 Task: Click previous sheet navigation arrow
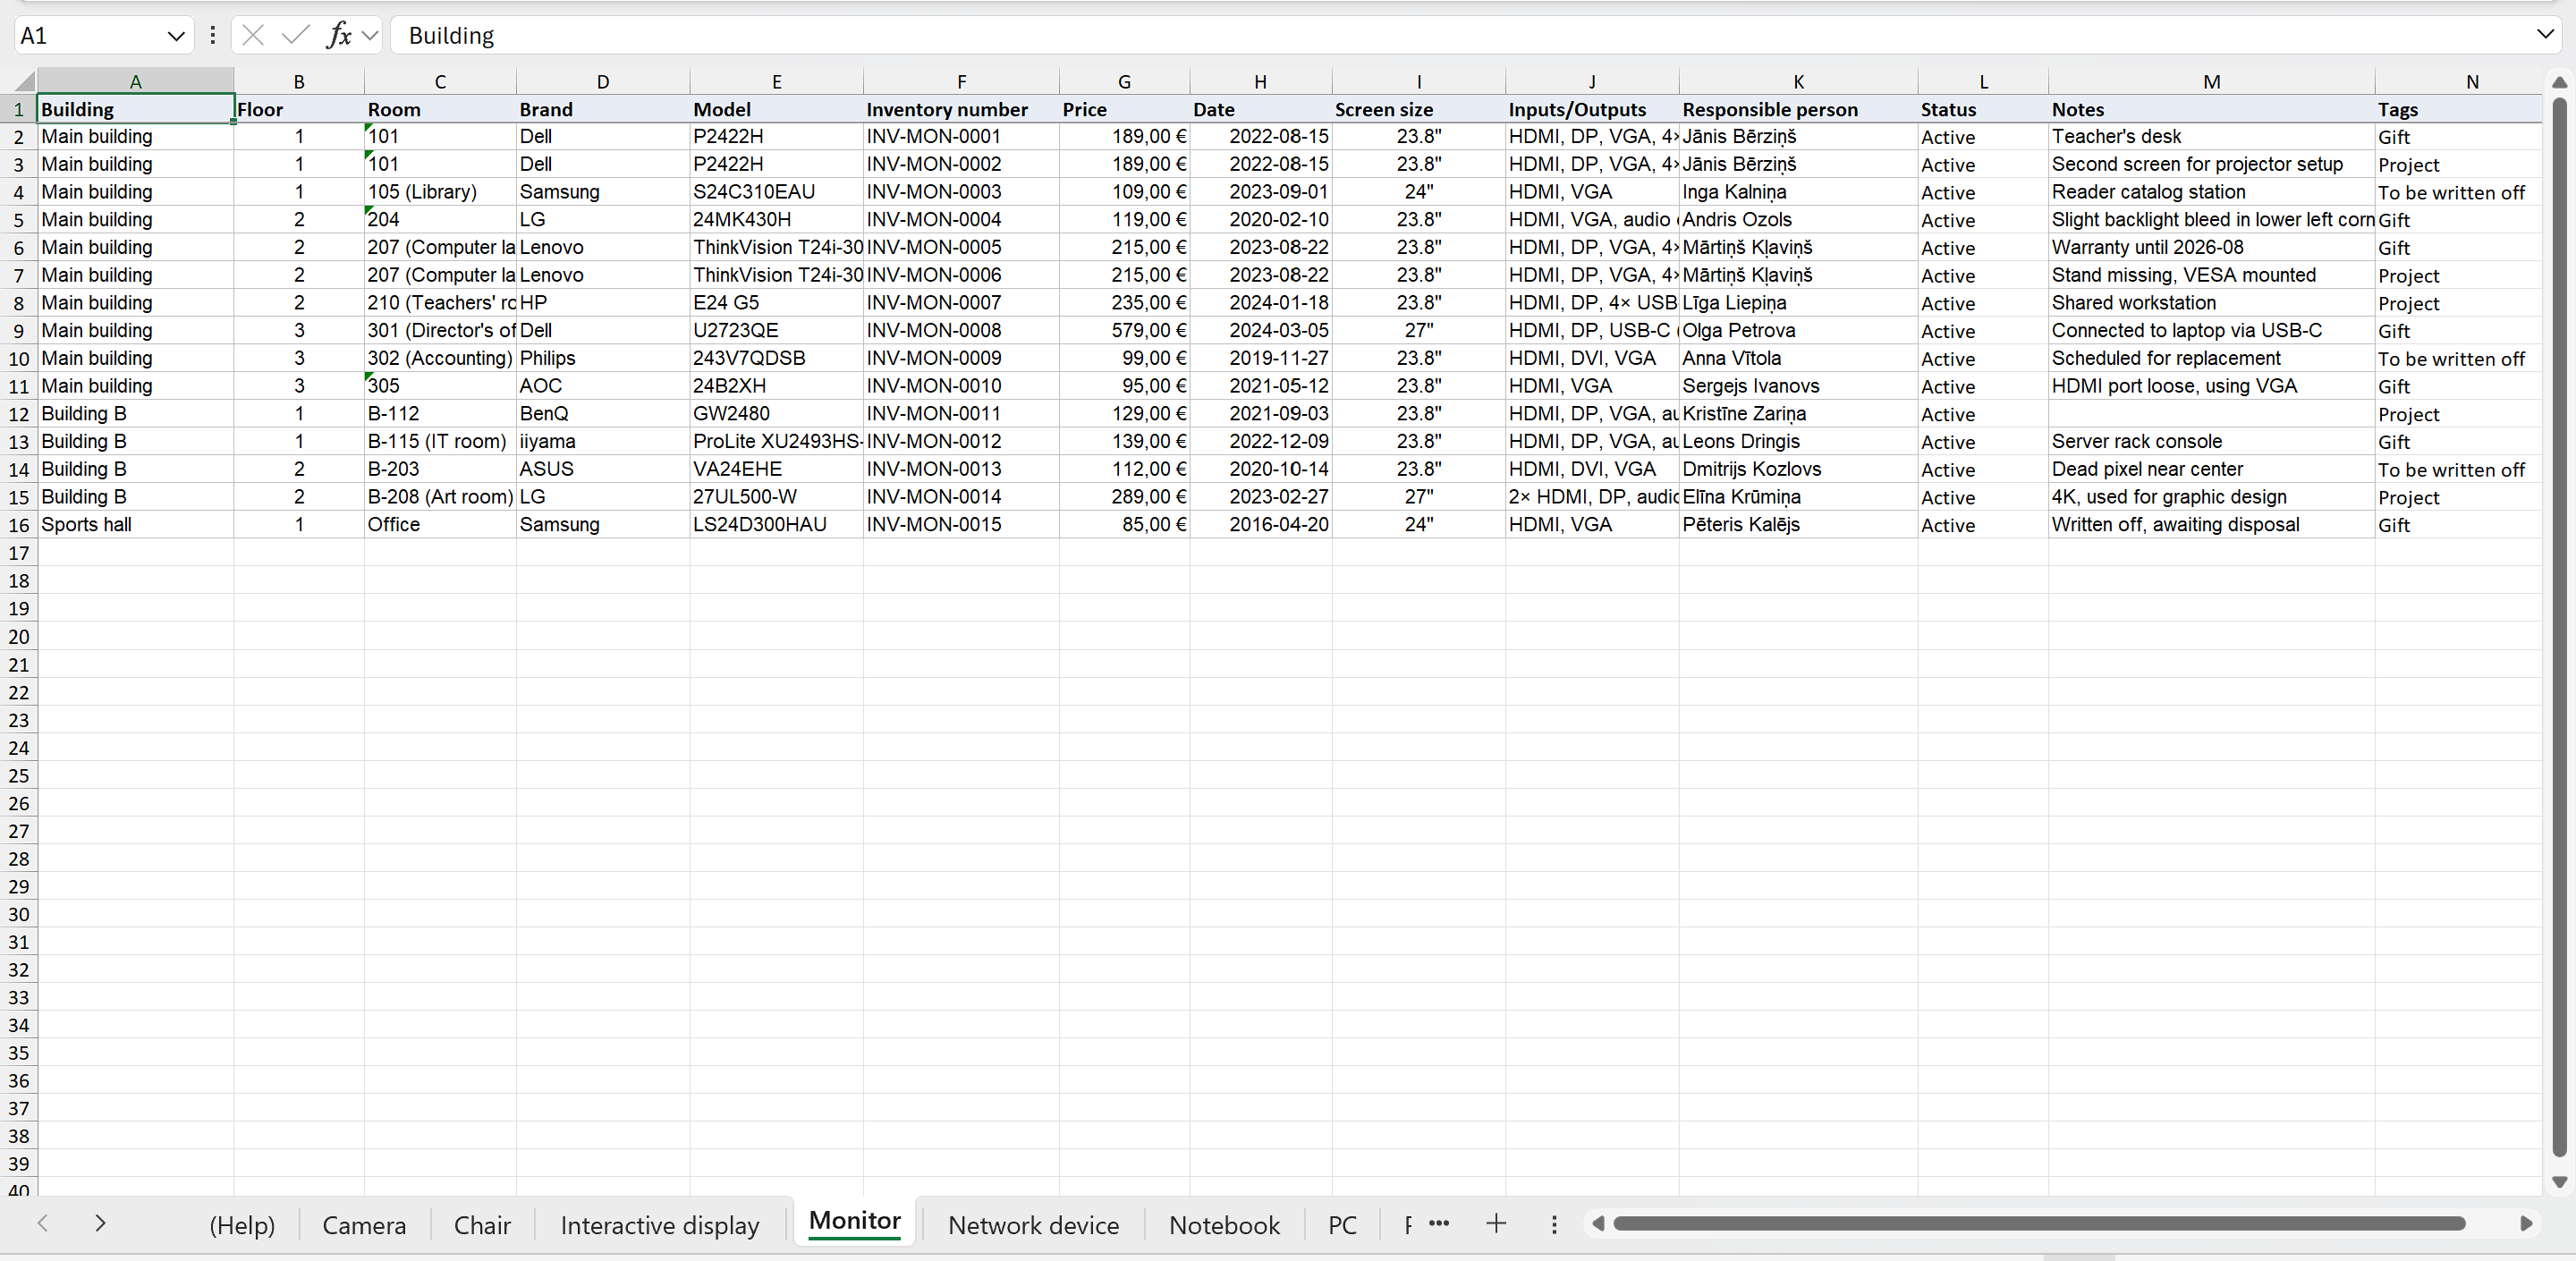click(x=43, y=1223)
